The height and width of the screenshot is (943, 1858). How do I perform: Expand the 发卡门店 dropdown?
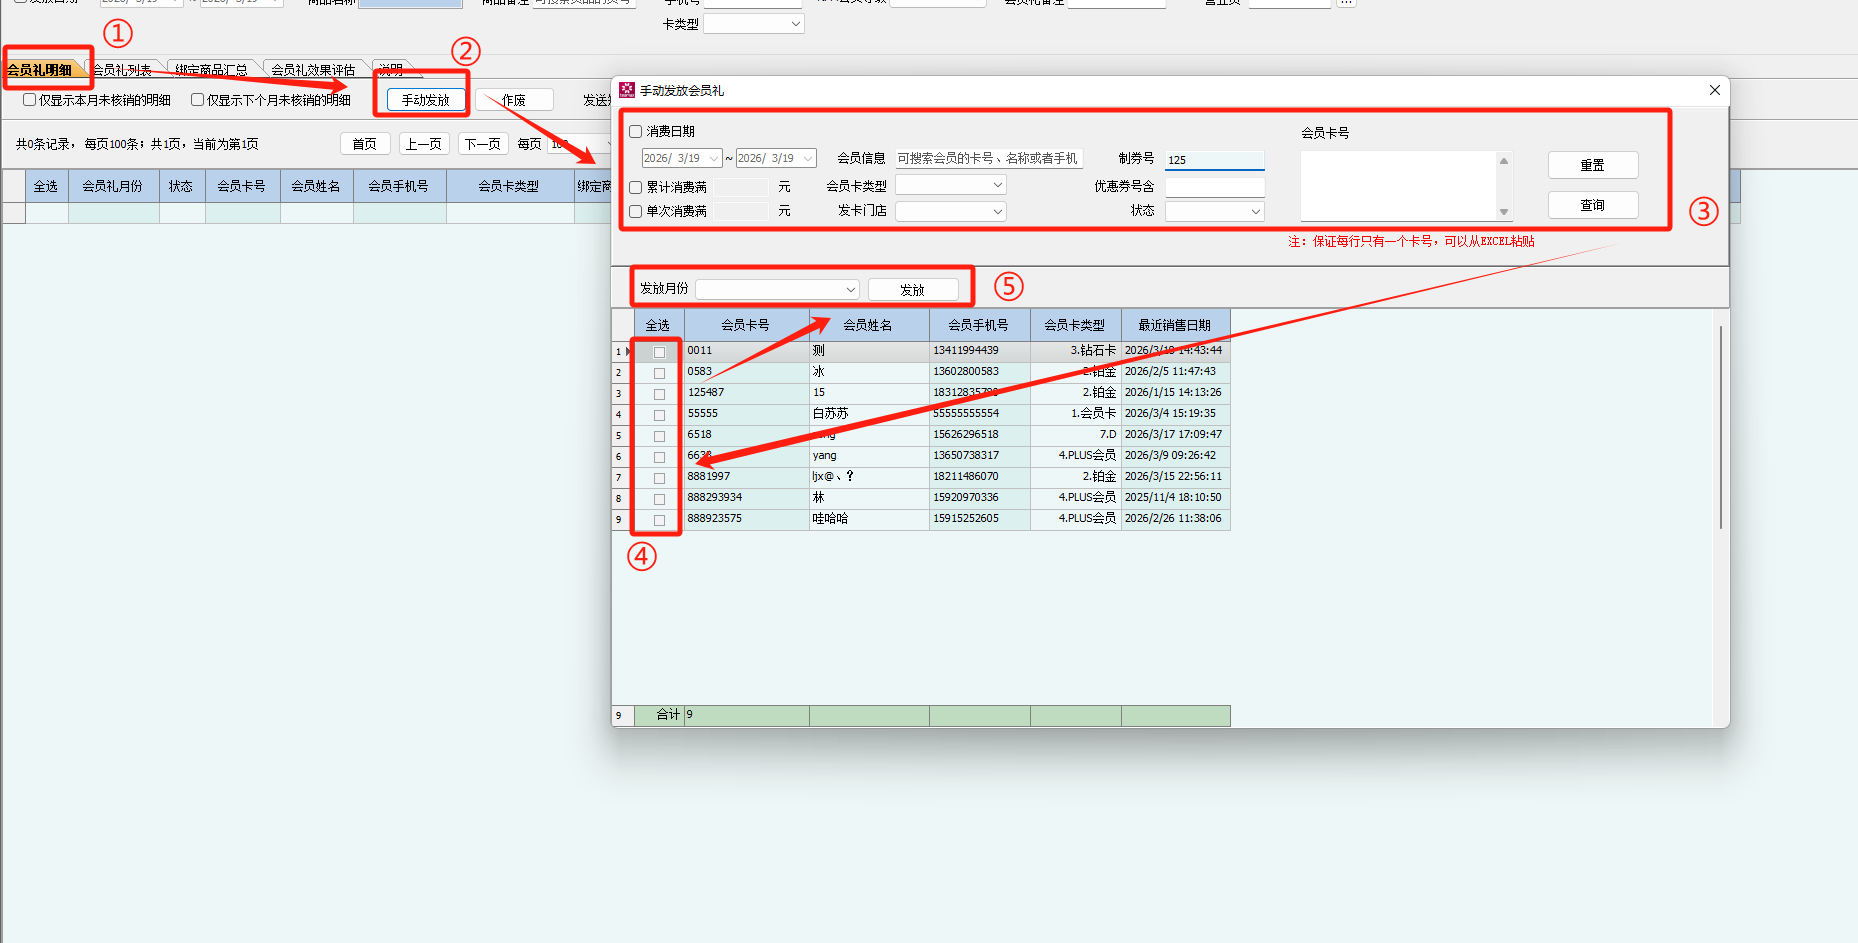pyautogui.click(x=950, y=211)
